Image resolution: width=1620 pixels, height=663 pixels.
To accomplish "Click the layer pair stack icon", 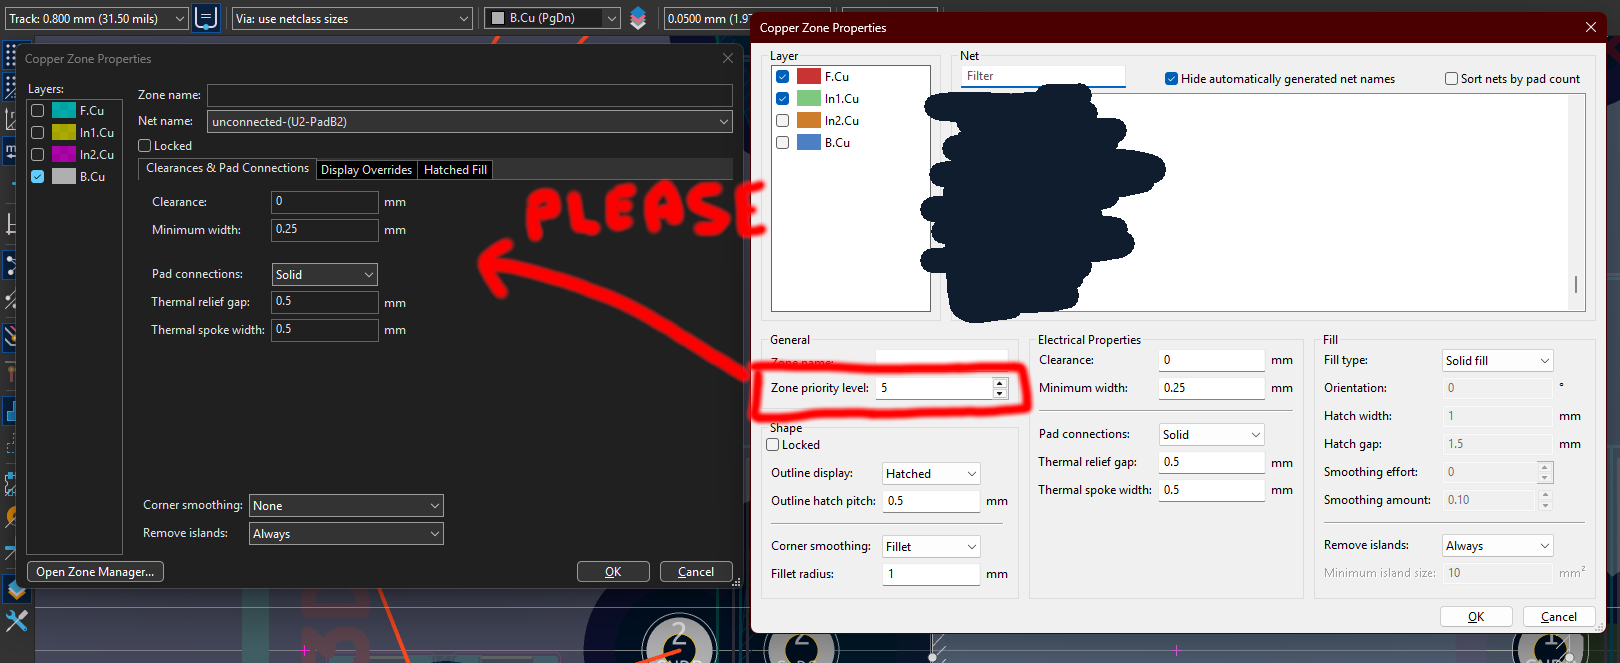I will coord(638,18).
